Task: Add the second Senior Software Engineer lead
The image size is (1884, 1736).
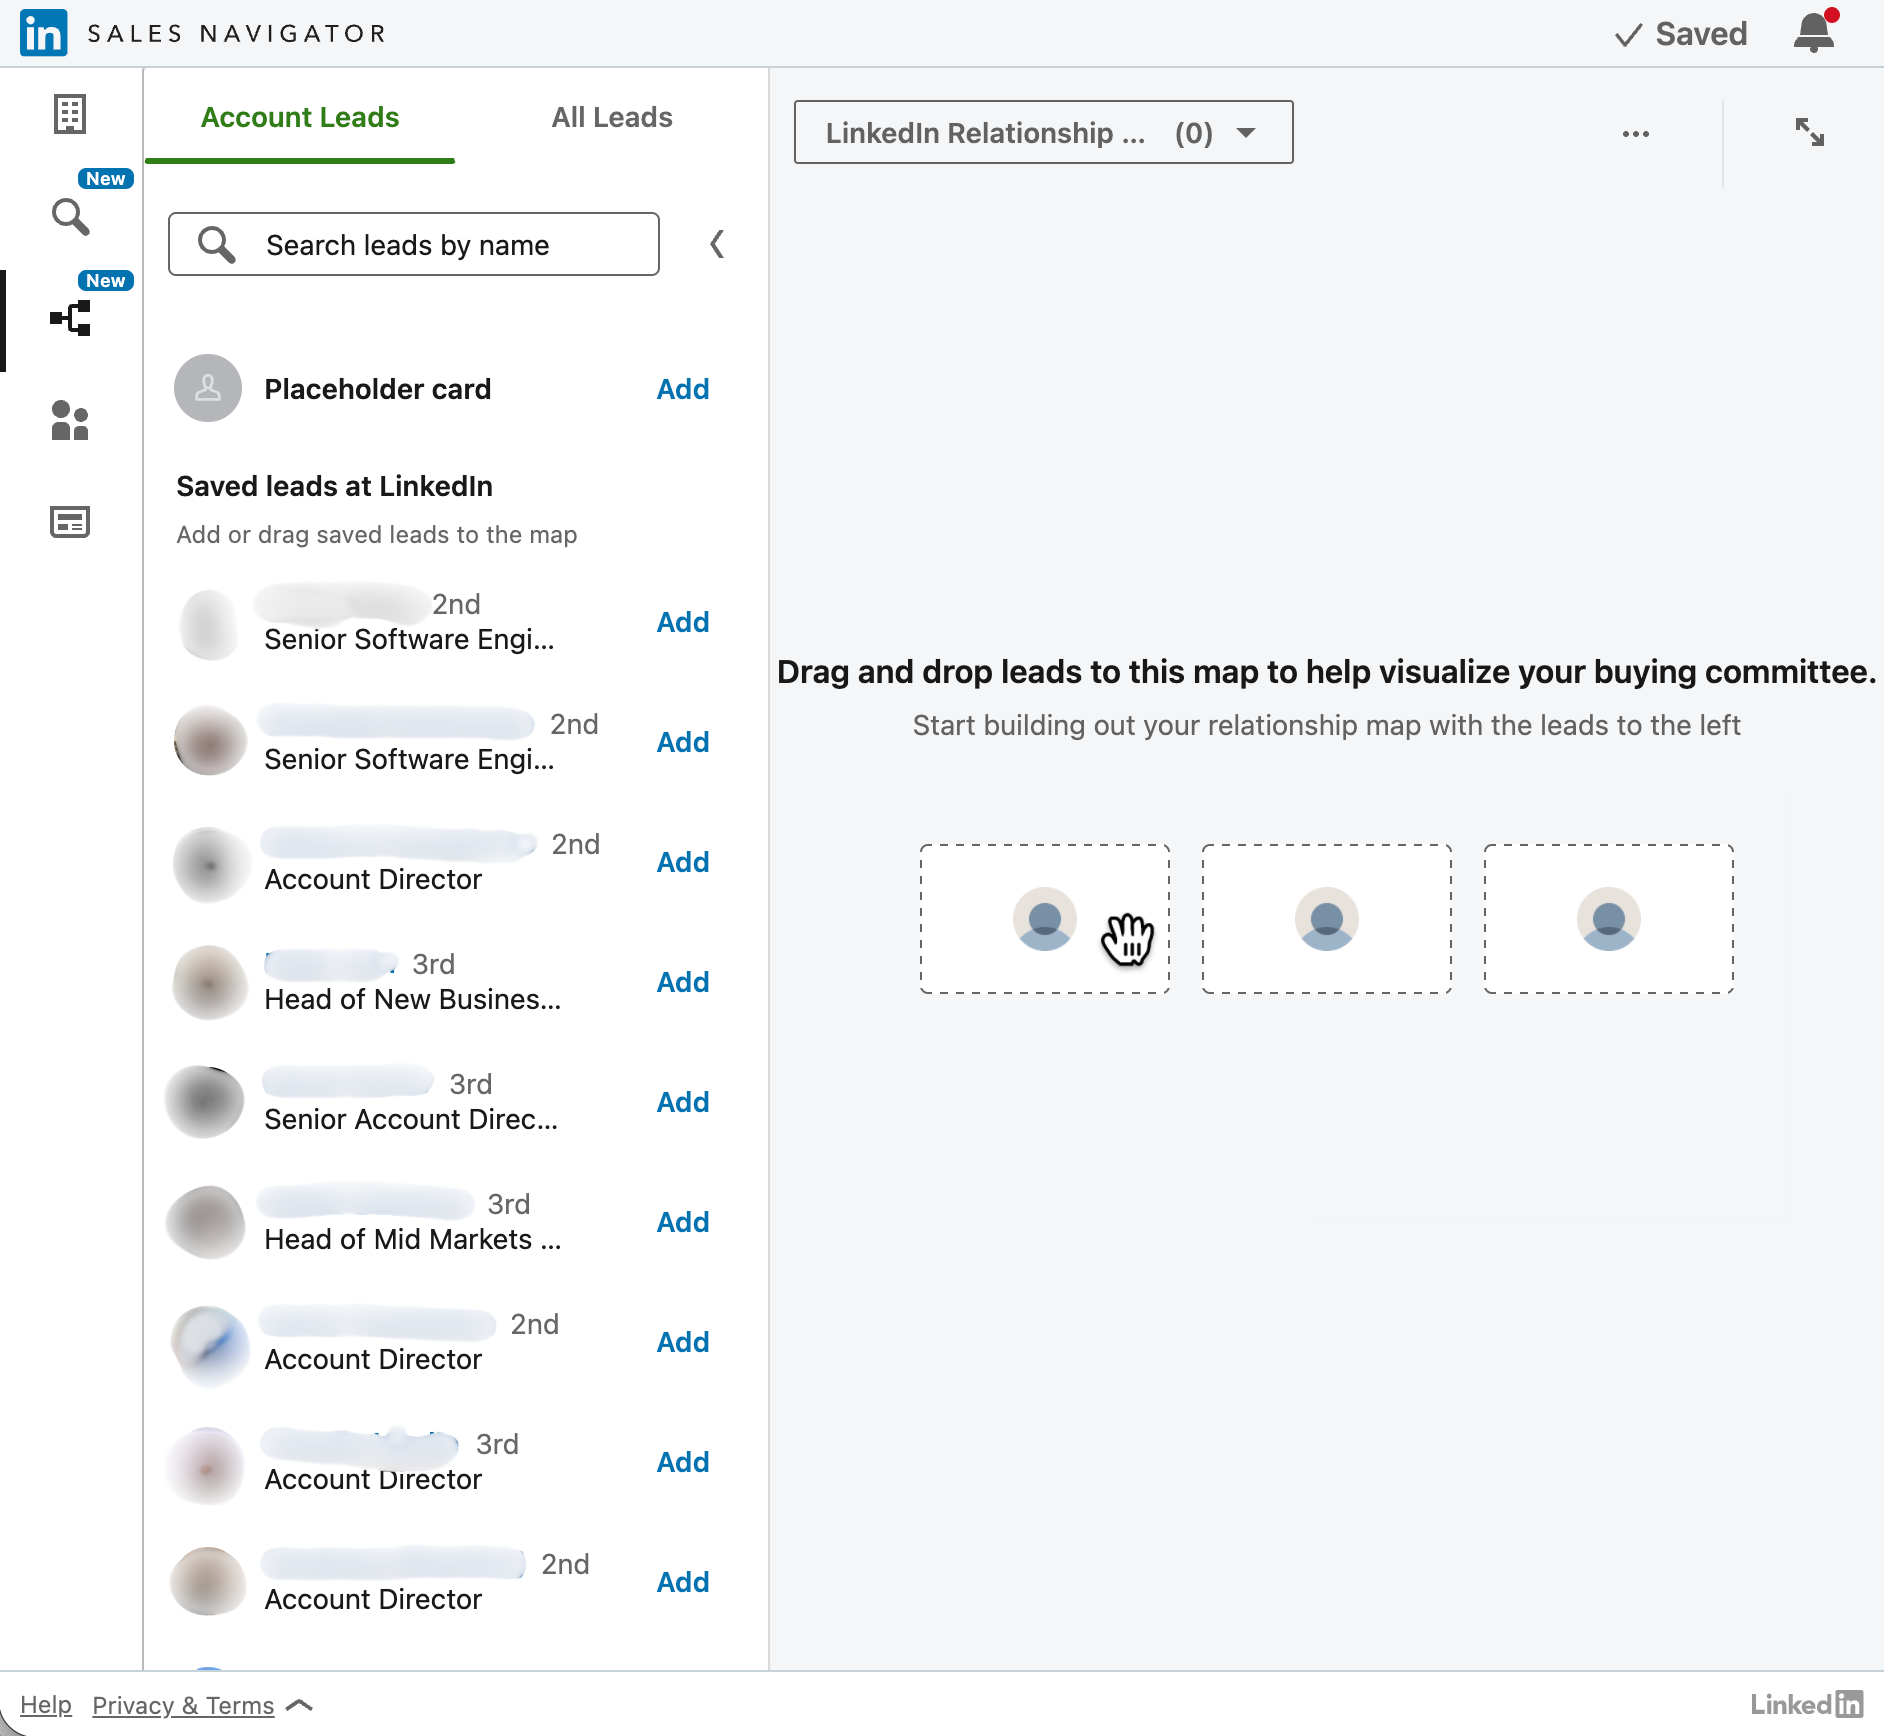Action: [683, 742]
